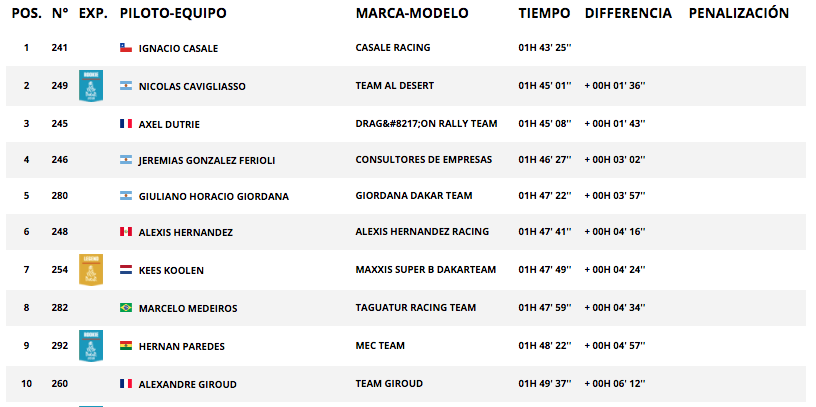Viewport: 816px width, 407px height.
Task: Open rider name Ignacio Casale
Action: click(x=178, y=48)
